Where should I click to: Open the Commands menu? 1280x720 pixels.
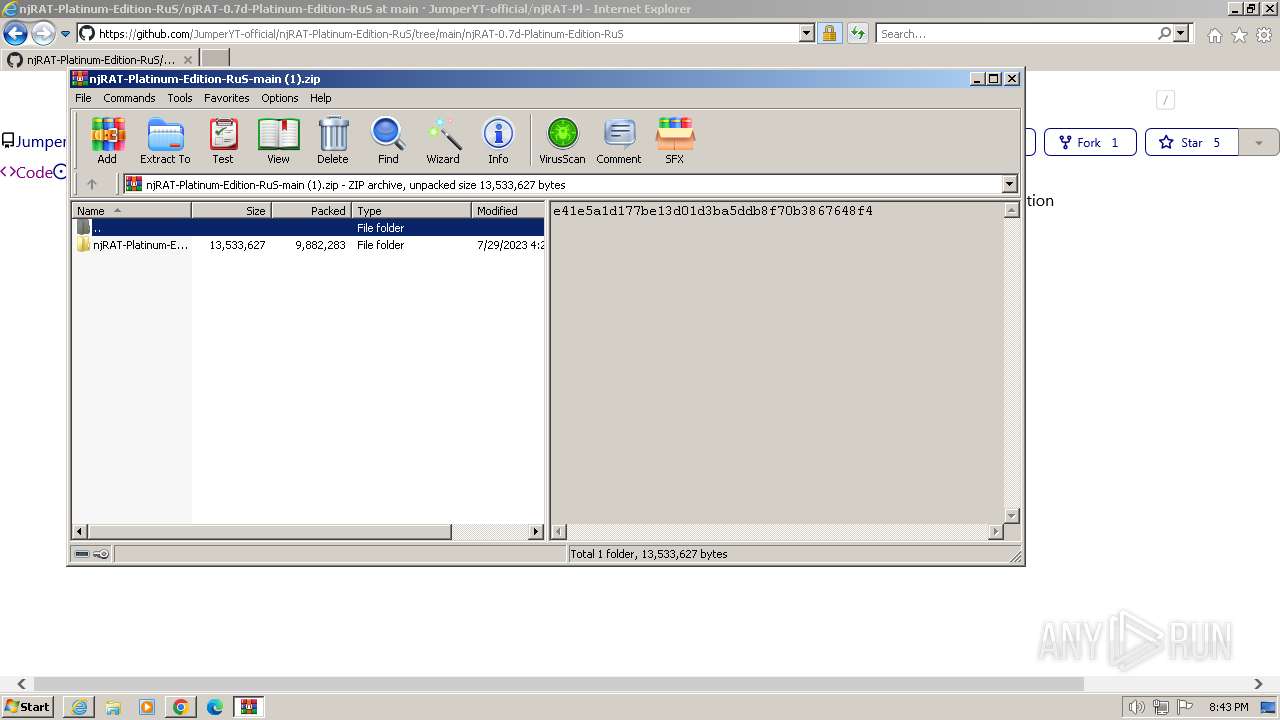click(x=129, y=98)
